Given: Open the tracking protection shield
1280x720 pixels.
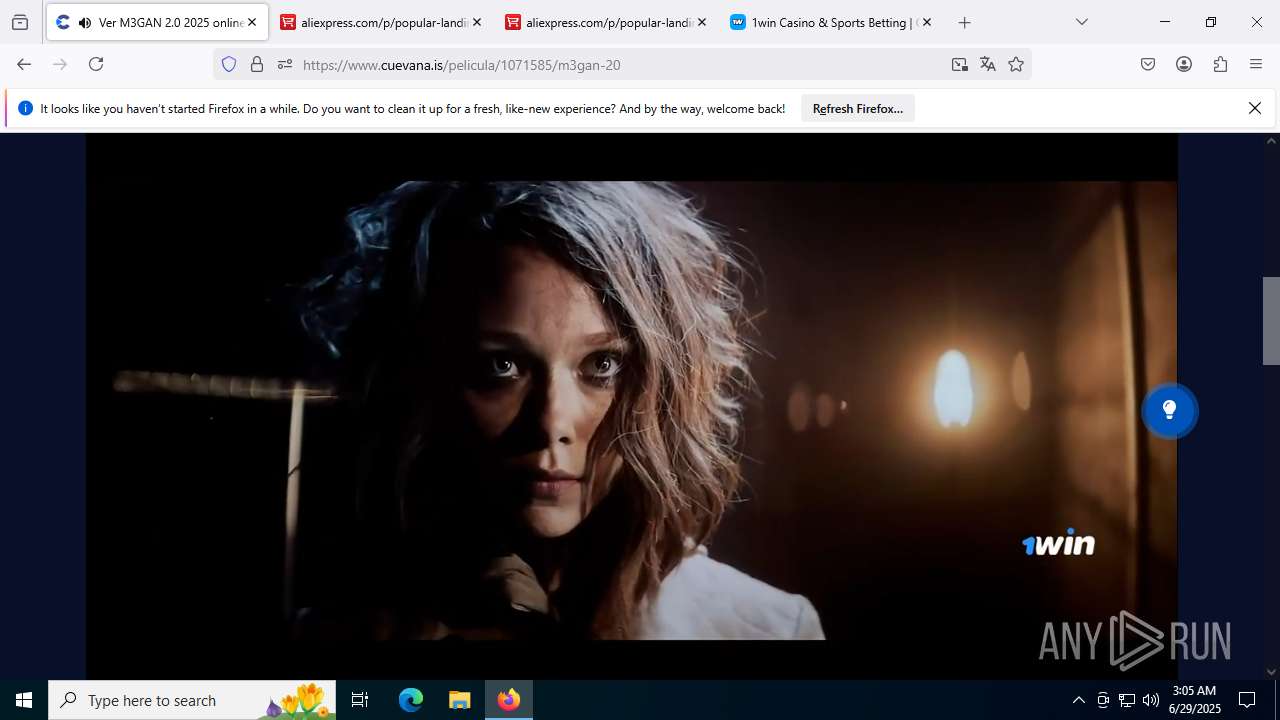Looking at the screenshot, I should (229, 64).
